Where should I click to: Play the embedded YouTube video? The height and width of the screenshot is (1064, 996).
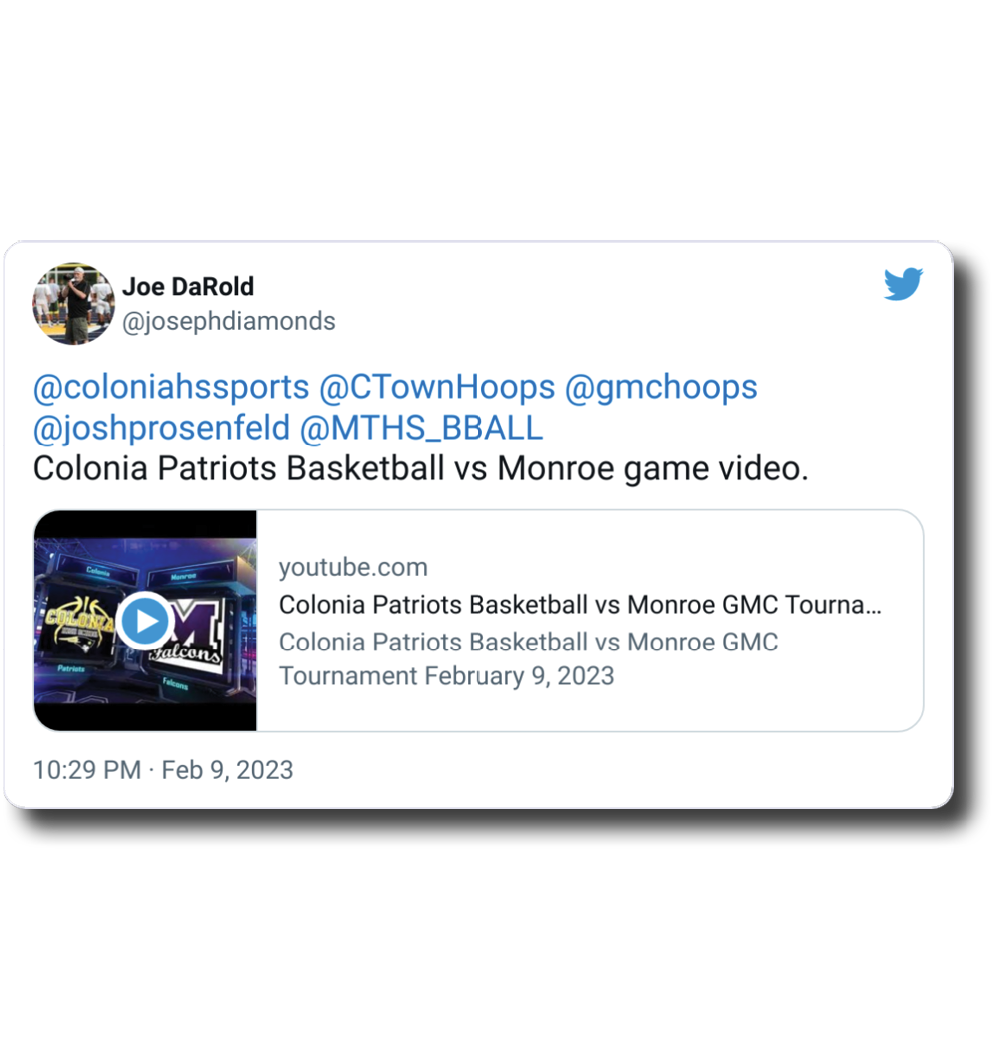point(145,621)
